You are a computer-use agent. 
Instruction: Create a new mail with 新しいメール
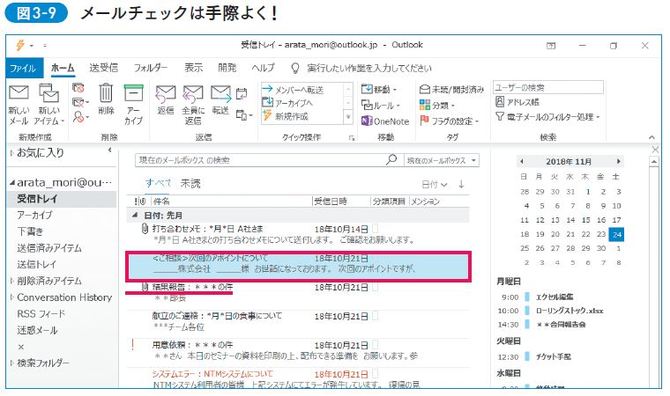point(19,105)
